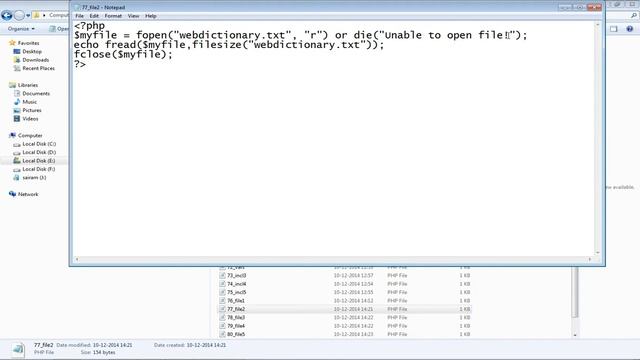Image resolution: width=640 pixels, height=360 pixels.
Task: Click the Explorer Back arrow button
Action: 7,16
